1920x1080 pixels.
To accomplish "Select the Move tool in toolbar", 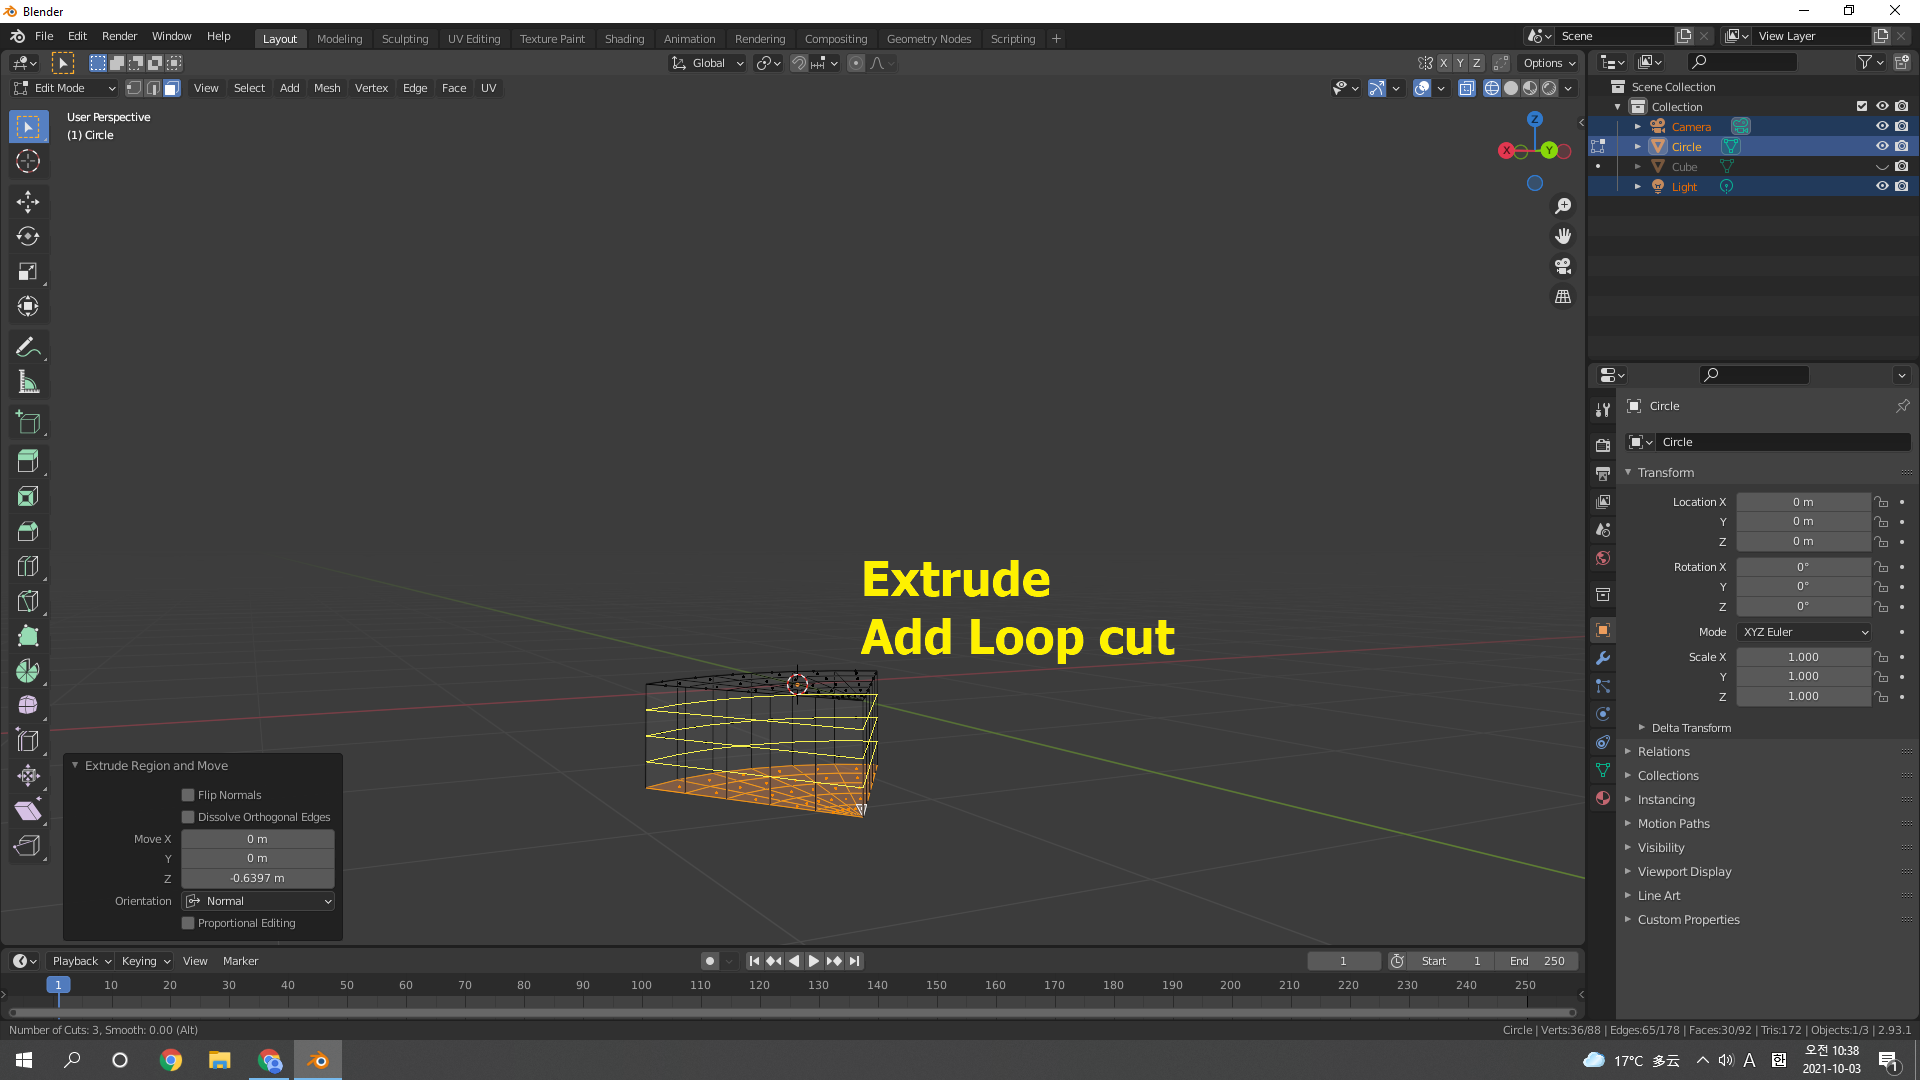I will 27,202.
